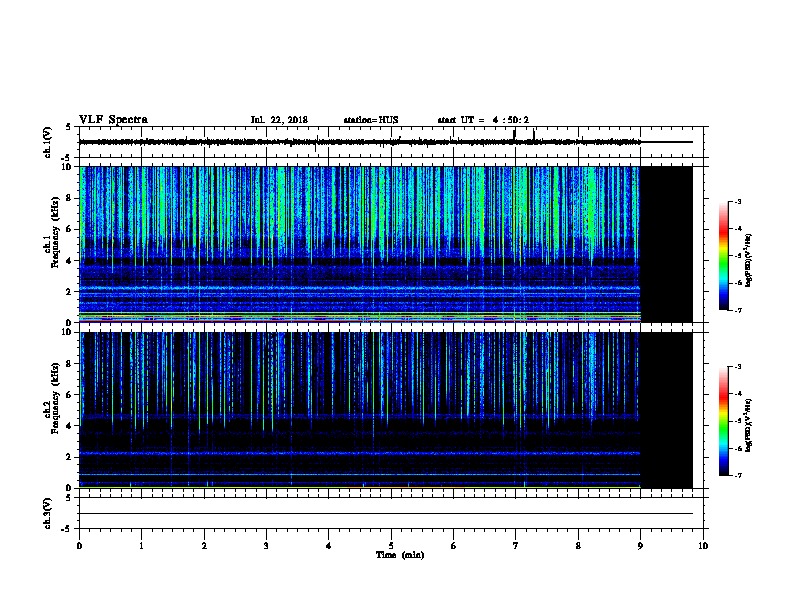The image size is (792, 612).
Task: Click inside the ch.1 spectrogram panel
Action: 386,244
